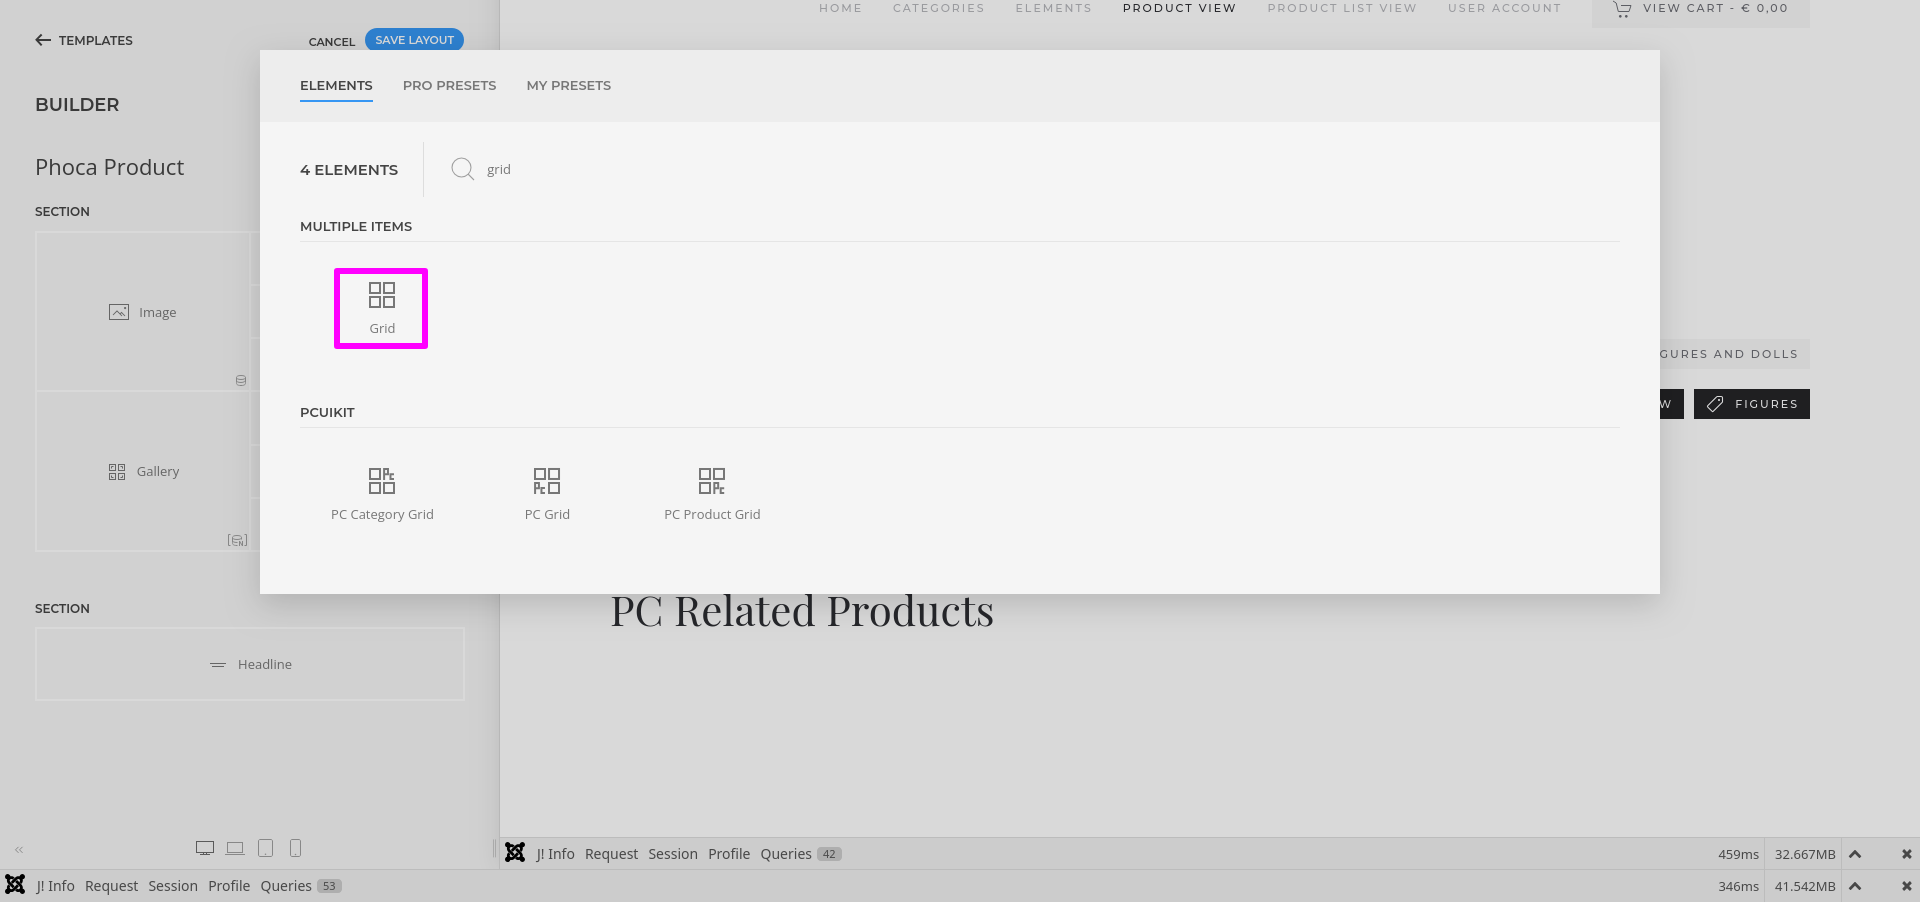
Task: Insert the PC Product Grid element
Action: [x=712, y=494]
